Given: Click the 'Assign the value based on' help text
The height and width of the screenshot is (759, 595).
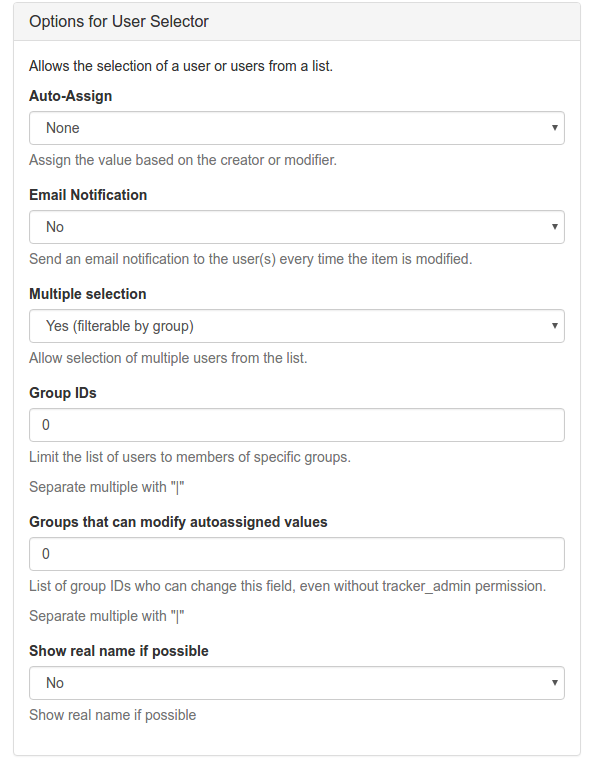Looking at the screenshot, I should click(183, 160).
